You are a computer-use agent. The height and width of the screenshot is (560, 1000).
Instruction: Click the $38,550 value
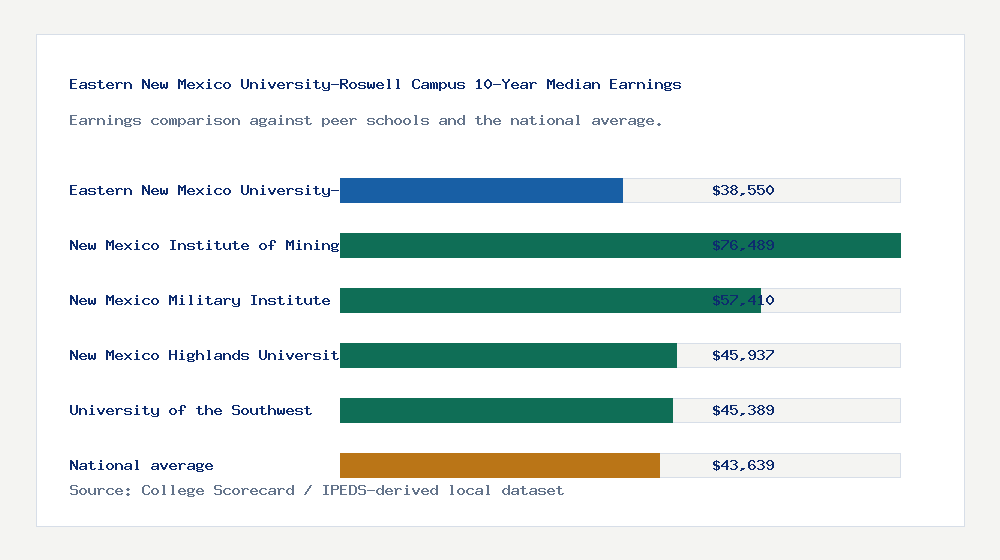(743, 190)
